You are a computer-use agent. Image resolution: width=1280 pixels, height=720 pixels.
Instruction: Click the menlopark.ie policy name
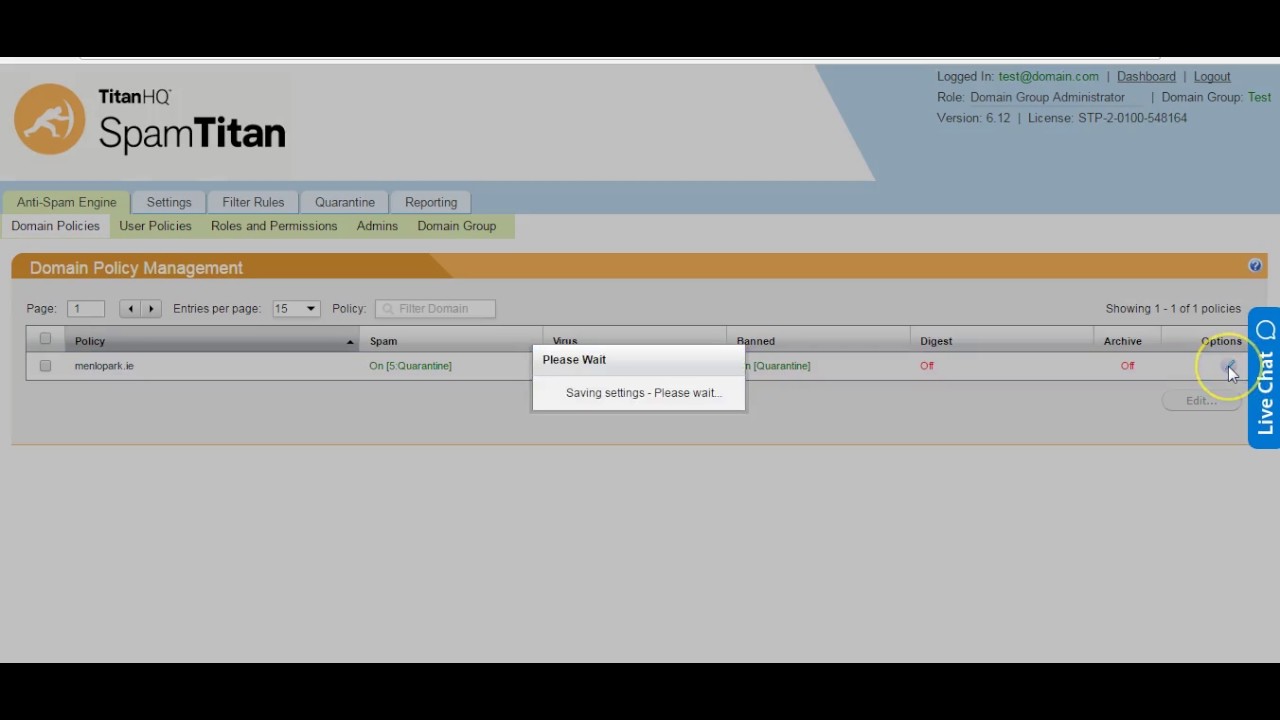104,366
